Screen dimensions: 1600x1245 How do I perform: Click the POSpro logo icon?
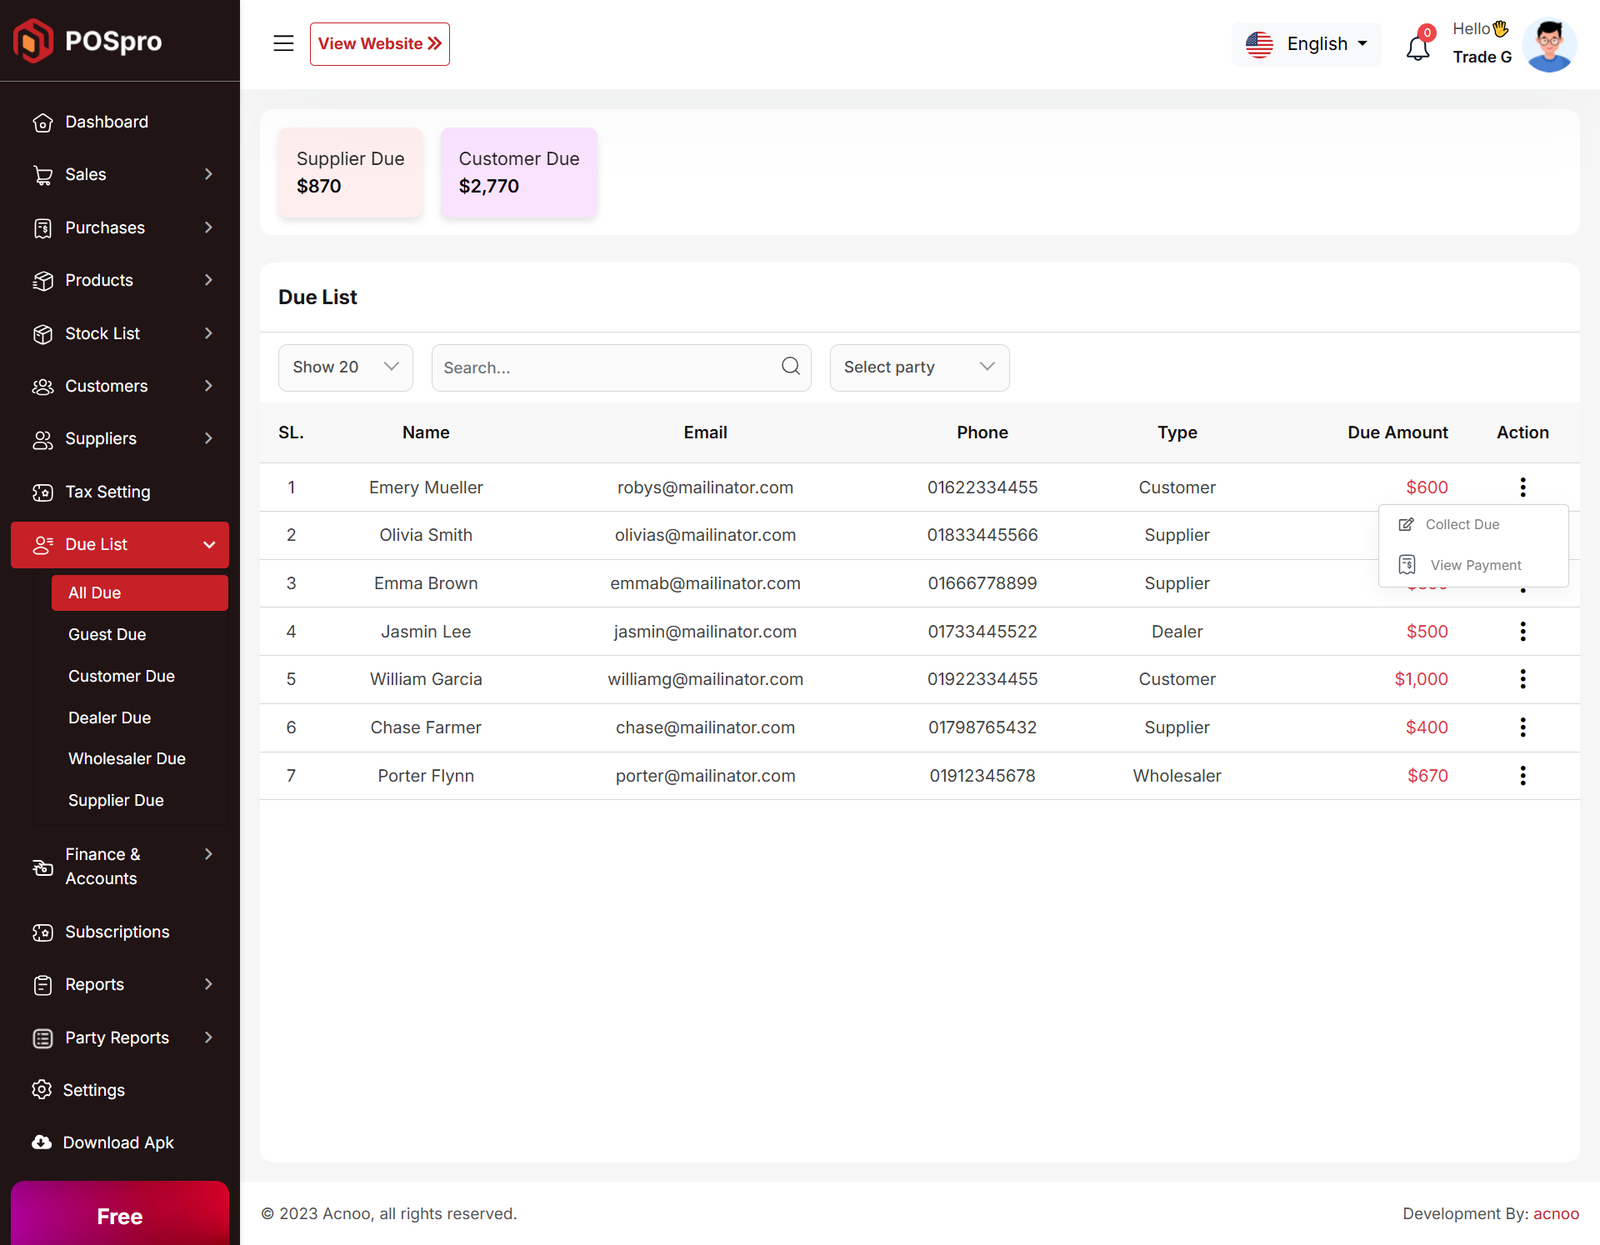pos(33,41)
